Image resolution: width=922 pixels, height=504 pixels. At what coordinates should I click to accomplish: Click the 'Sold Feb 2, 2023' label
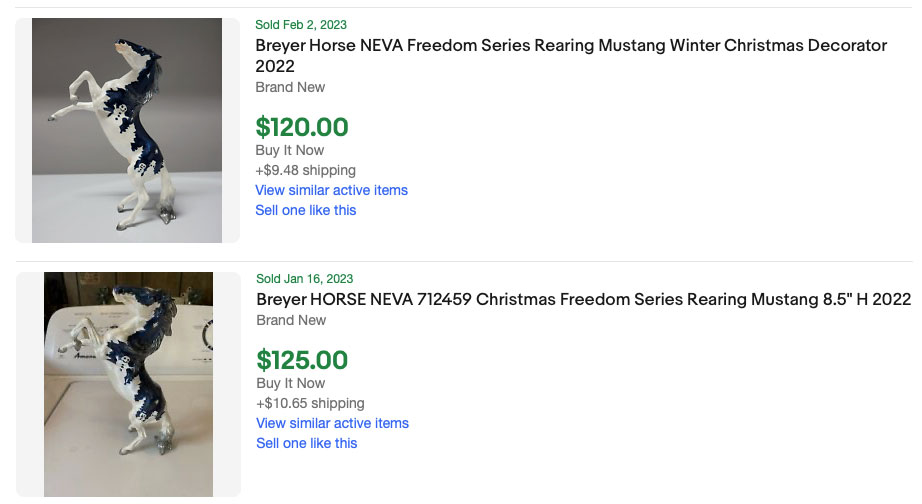[301, 25]
